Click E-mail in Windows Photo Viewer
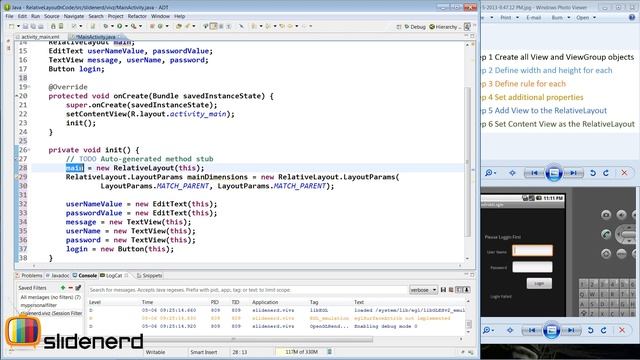 click(x=533, y=18)
